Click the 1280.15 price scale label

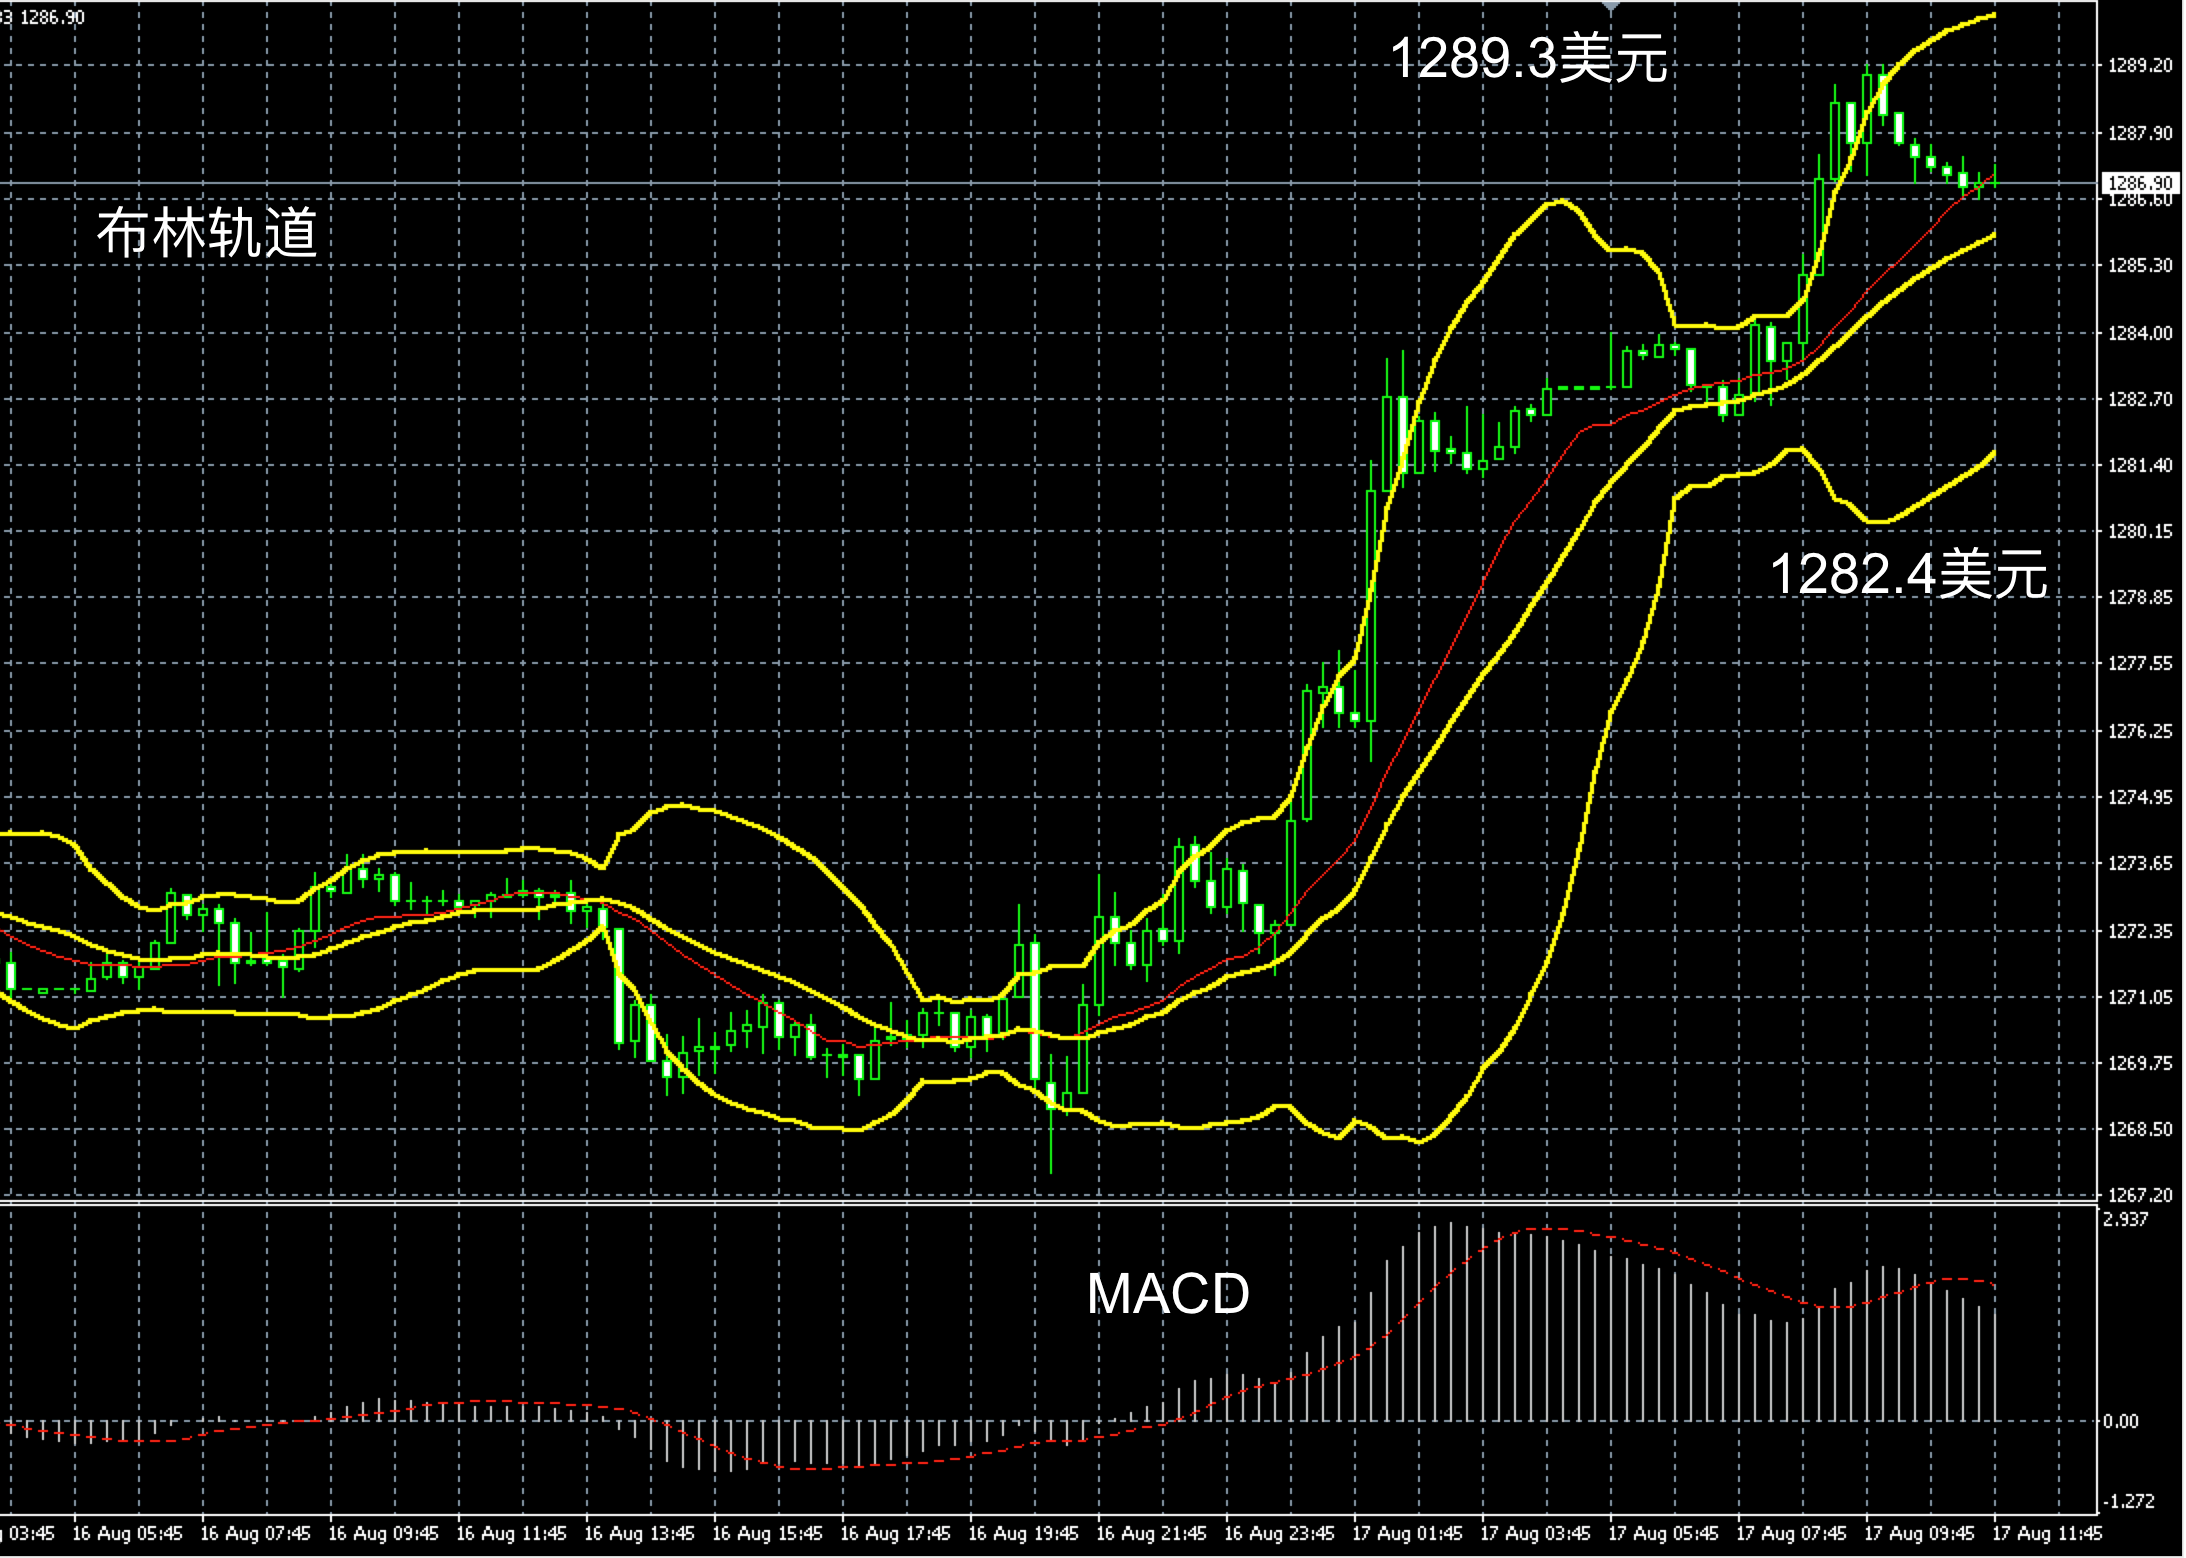point(2139,531)
